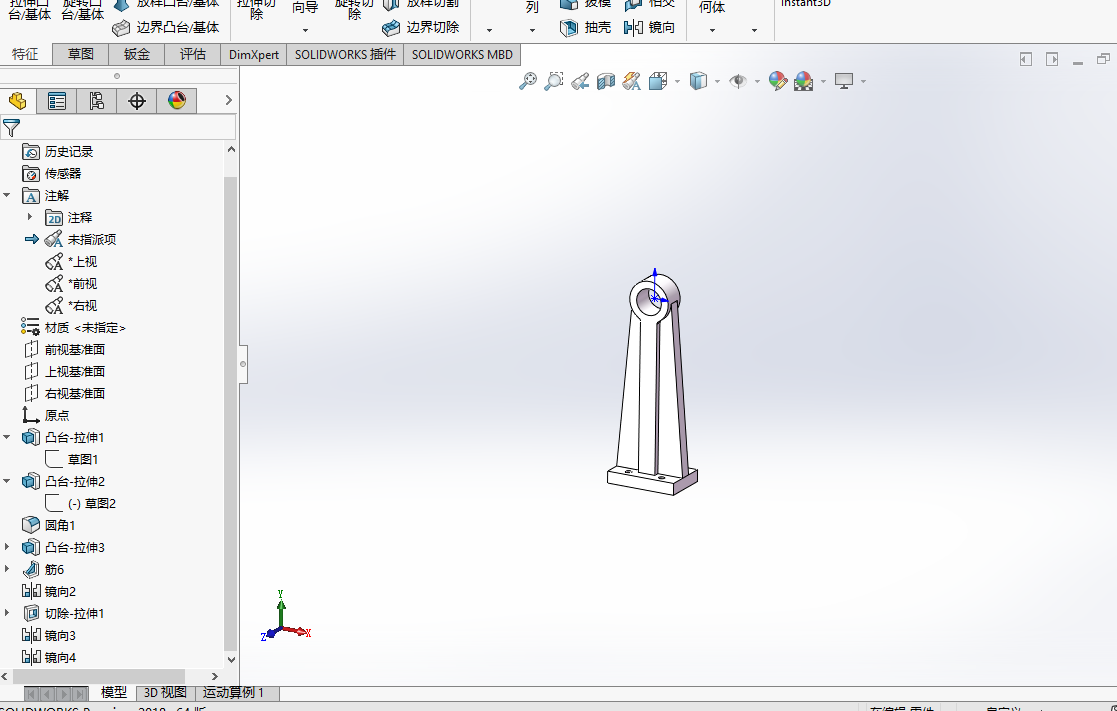The height and width of the screenshot is (711, 1117).
Task: Open the Display Style dropdown arrow
Action: [717, 82]
